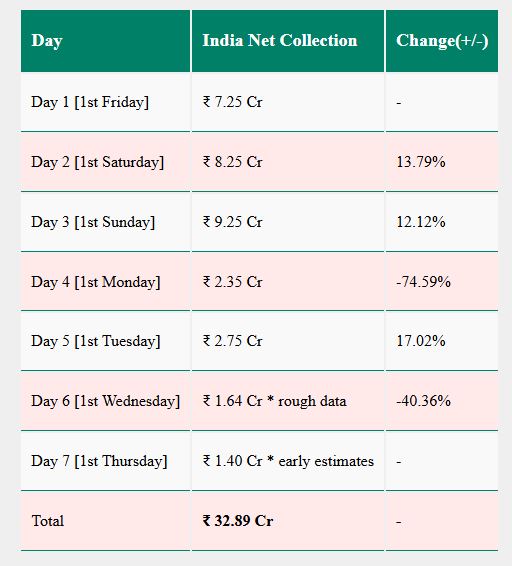Click the 13.79% change value
The width and height of the screenshot is (512, 566).
coord(421,162)
